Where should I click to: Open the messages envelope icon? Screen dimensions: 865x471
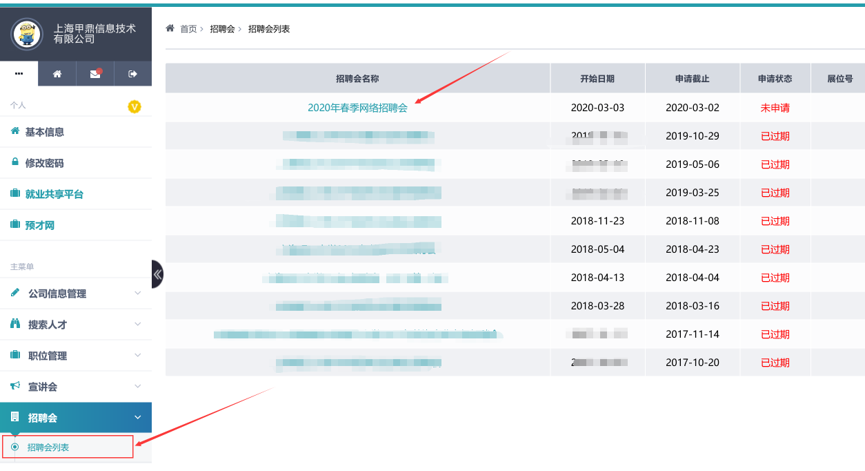[x=95, y=74]
